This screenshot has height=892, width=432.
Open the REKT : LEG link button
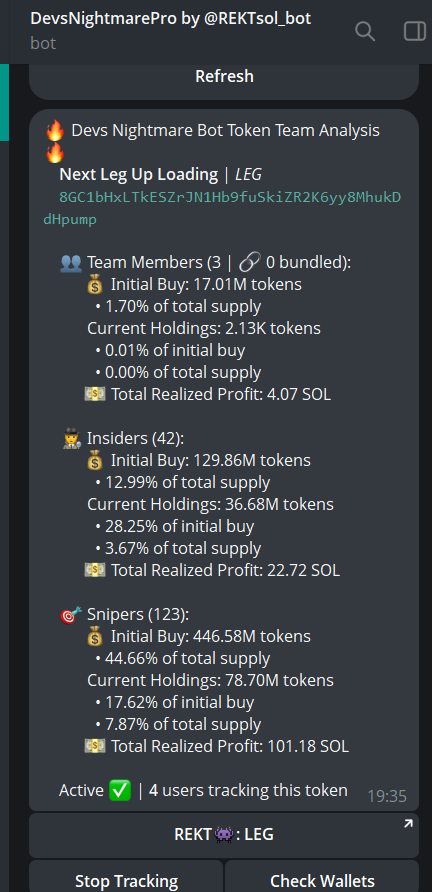224,835
